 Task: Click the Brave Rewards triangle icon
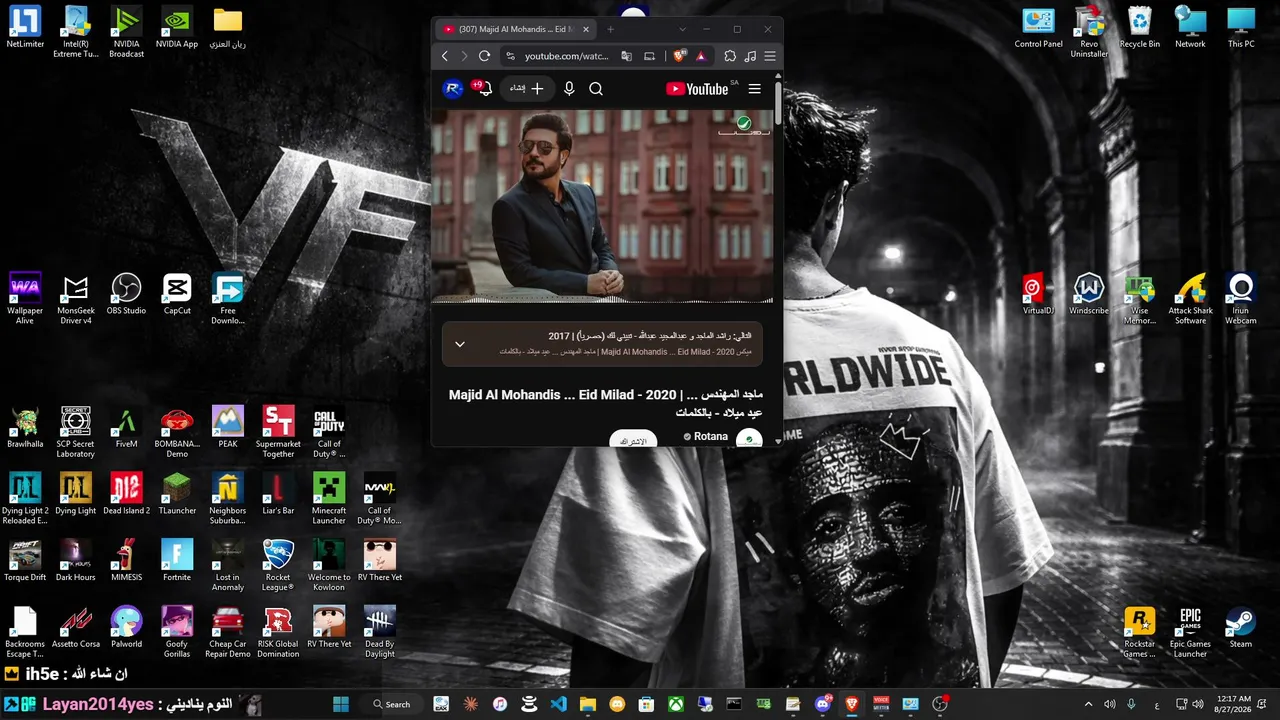click(x=701, y=56)
